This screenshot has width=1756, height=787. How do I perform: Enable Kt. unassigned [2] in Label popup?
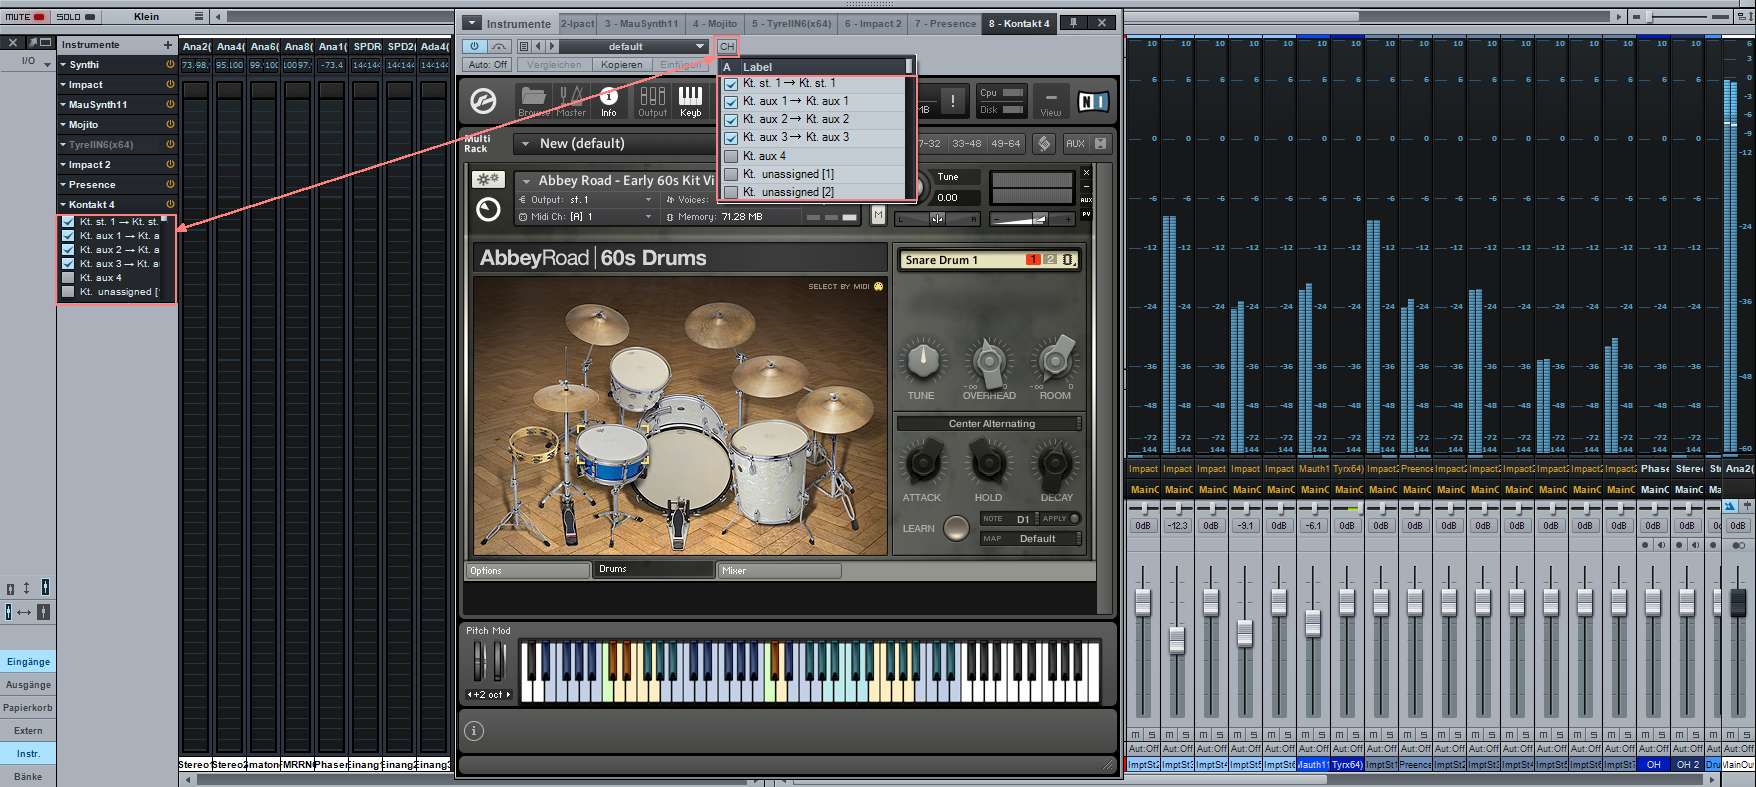tap(731, 192)
